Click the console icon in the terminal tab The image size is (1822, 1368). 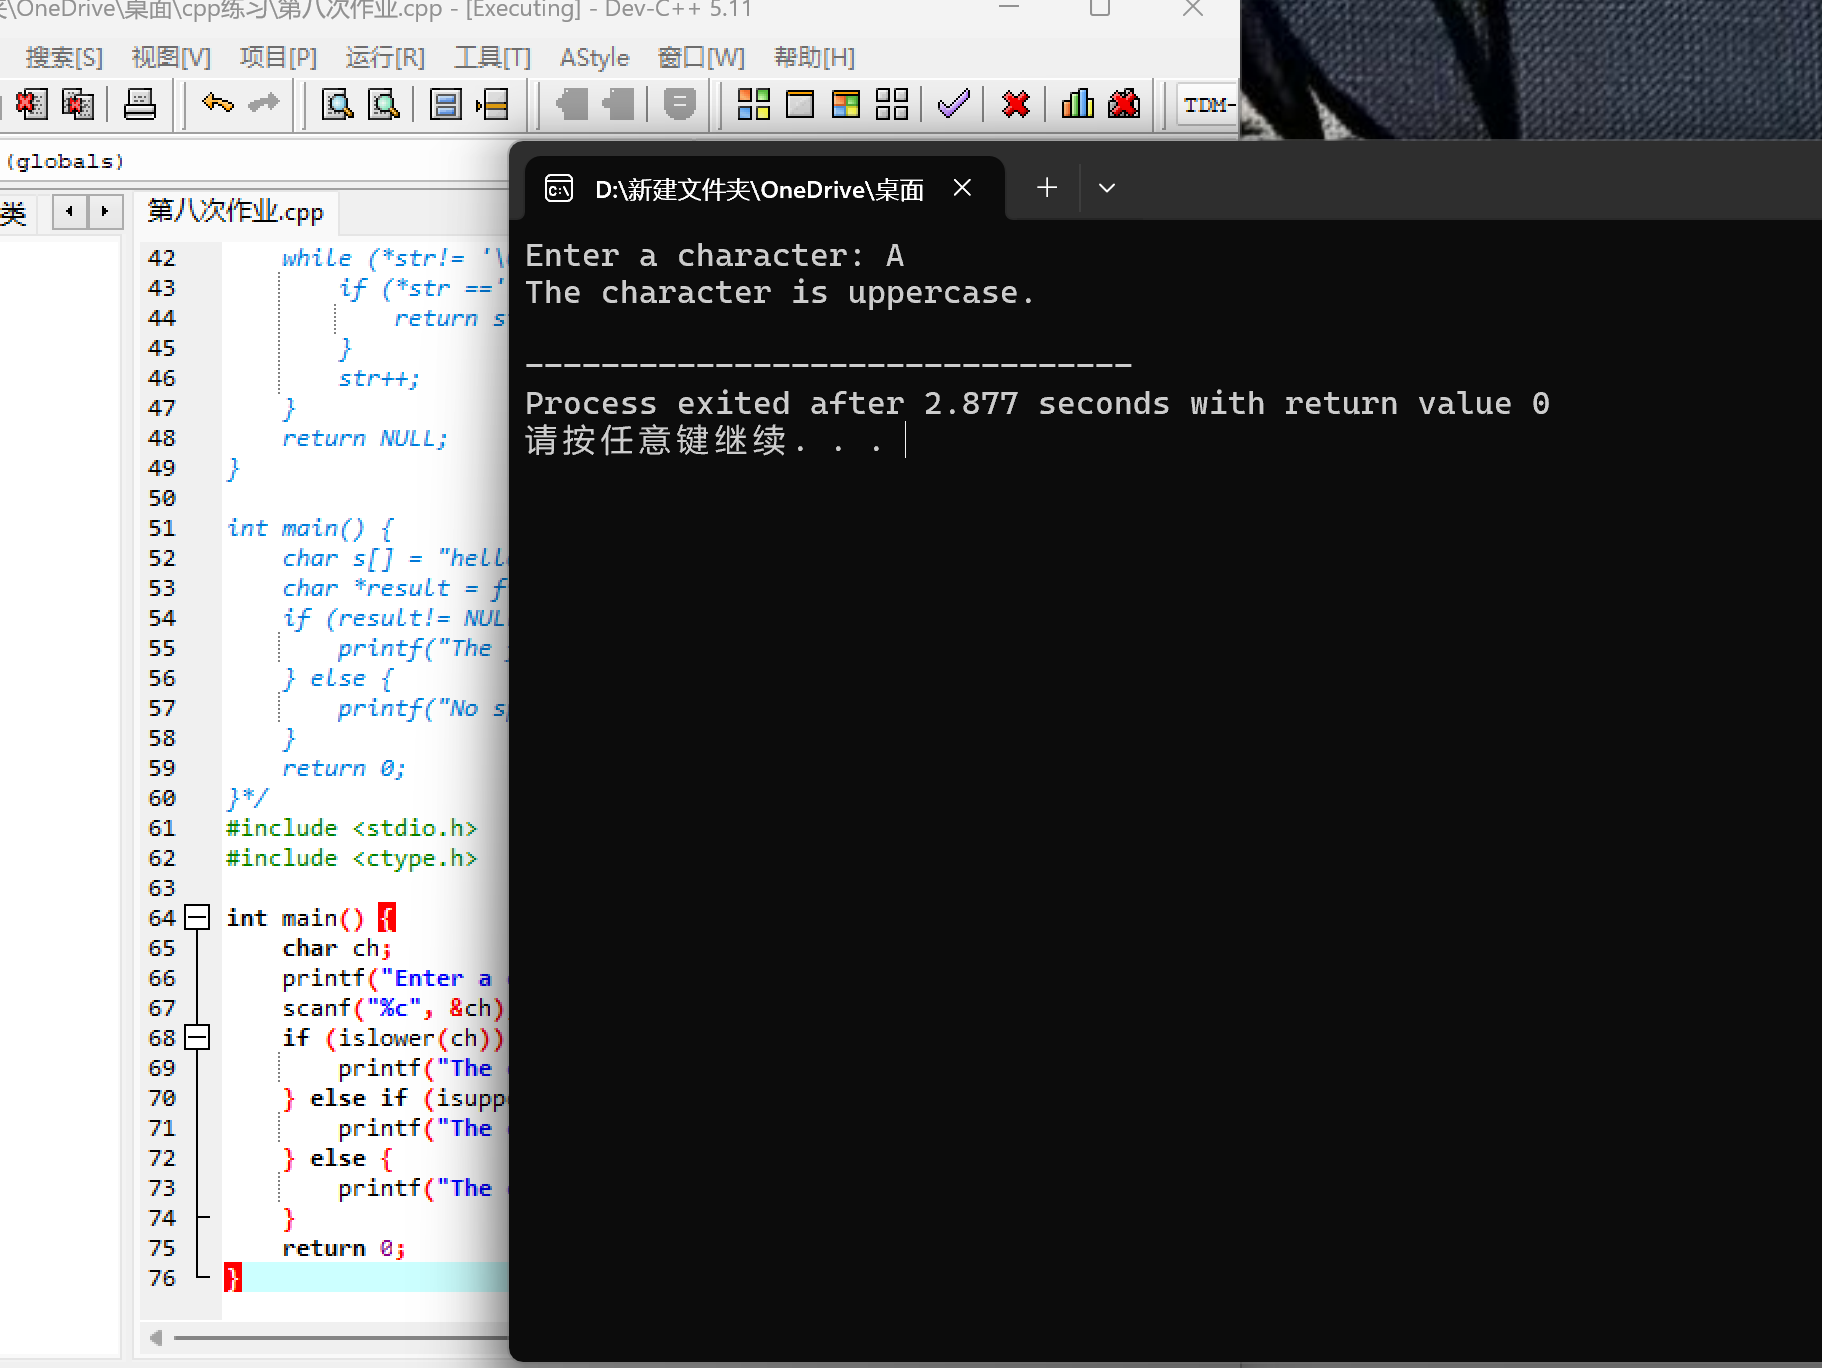[x=559, y=189]
